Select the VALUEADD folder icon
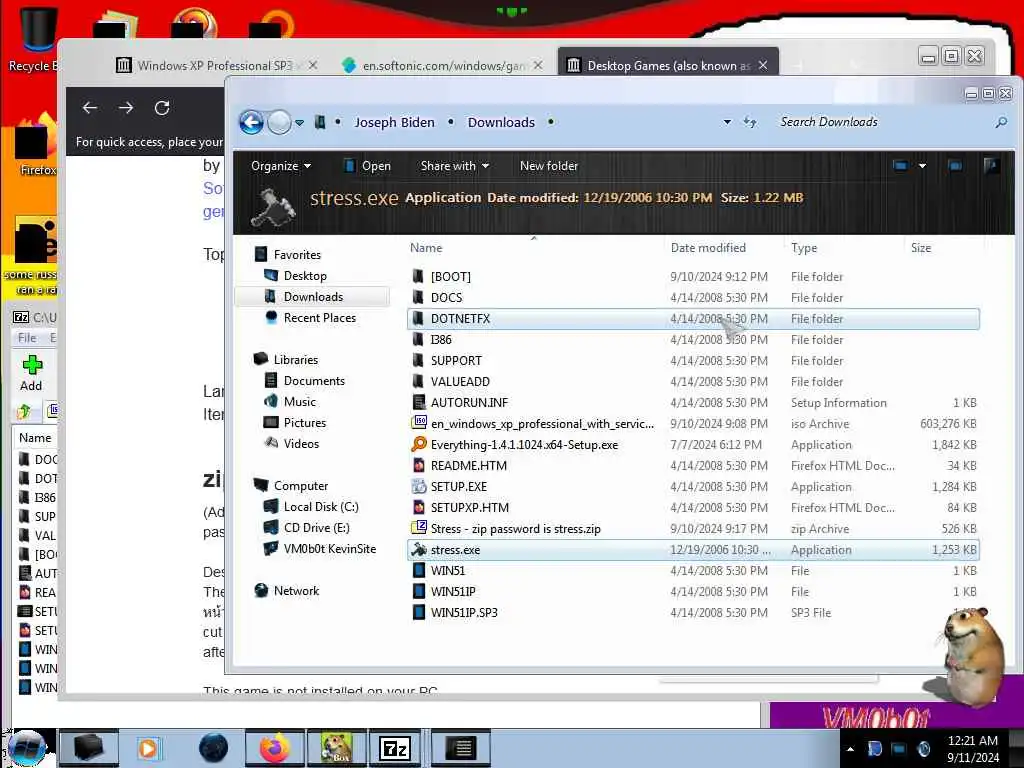 click(418, 381)
